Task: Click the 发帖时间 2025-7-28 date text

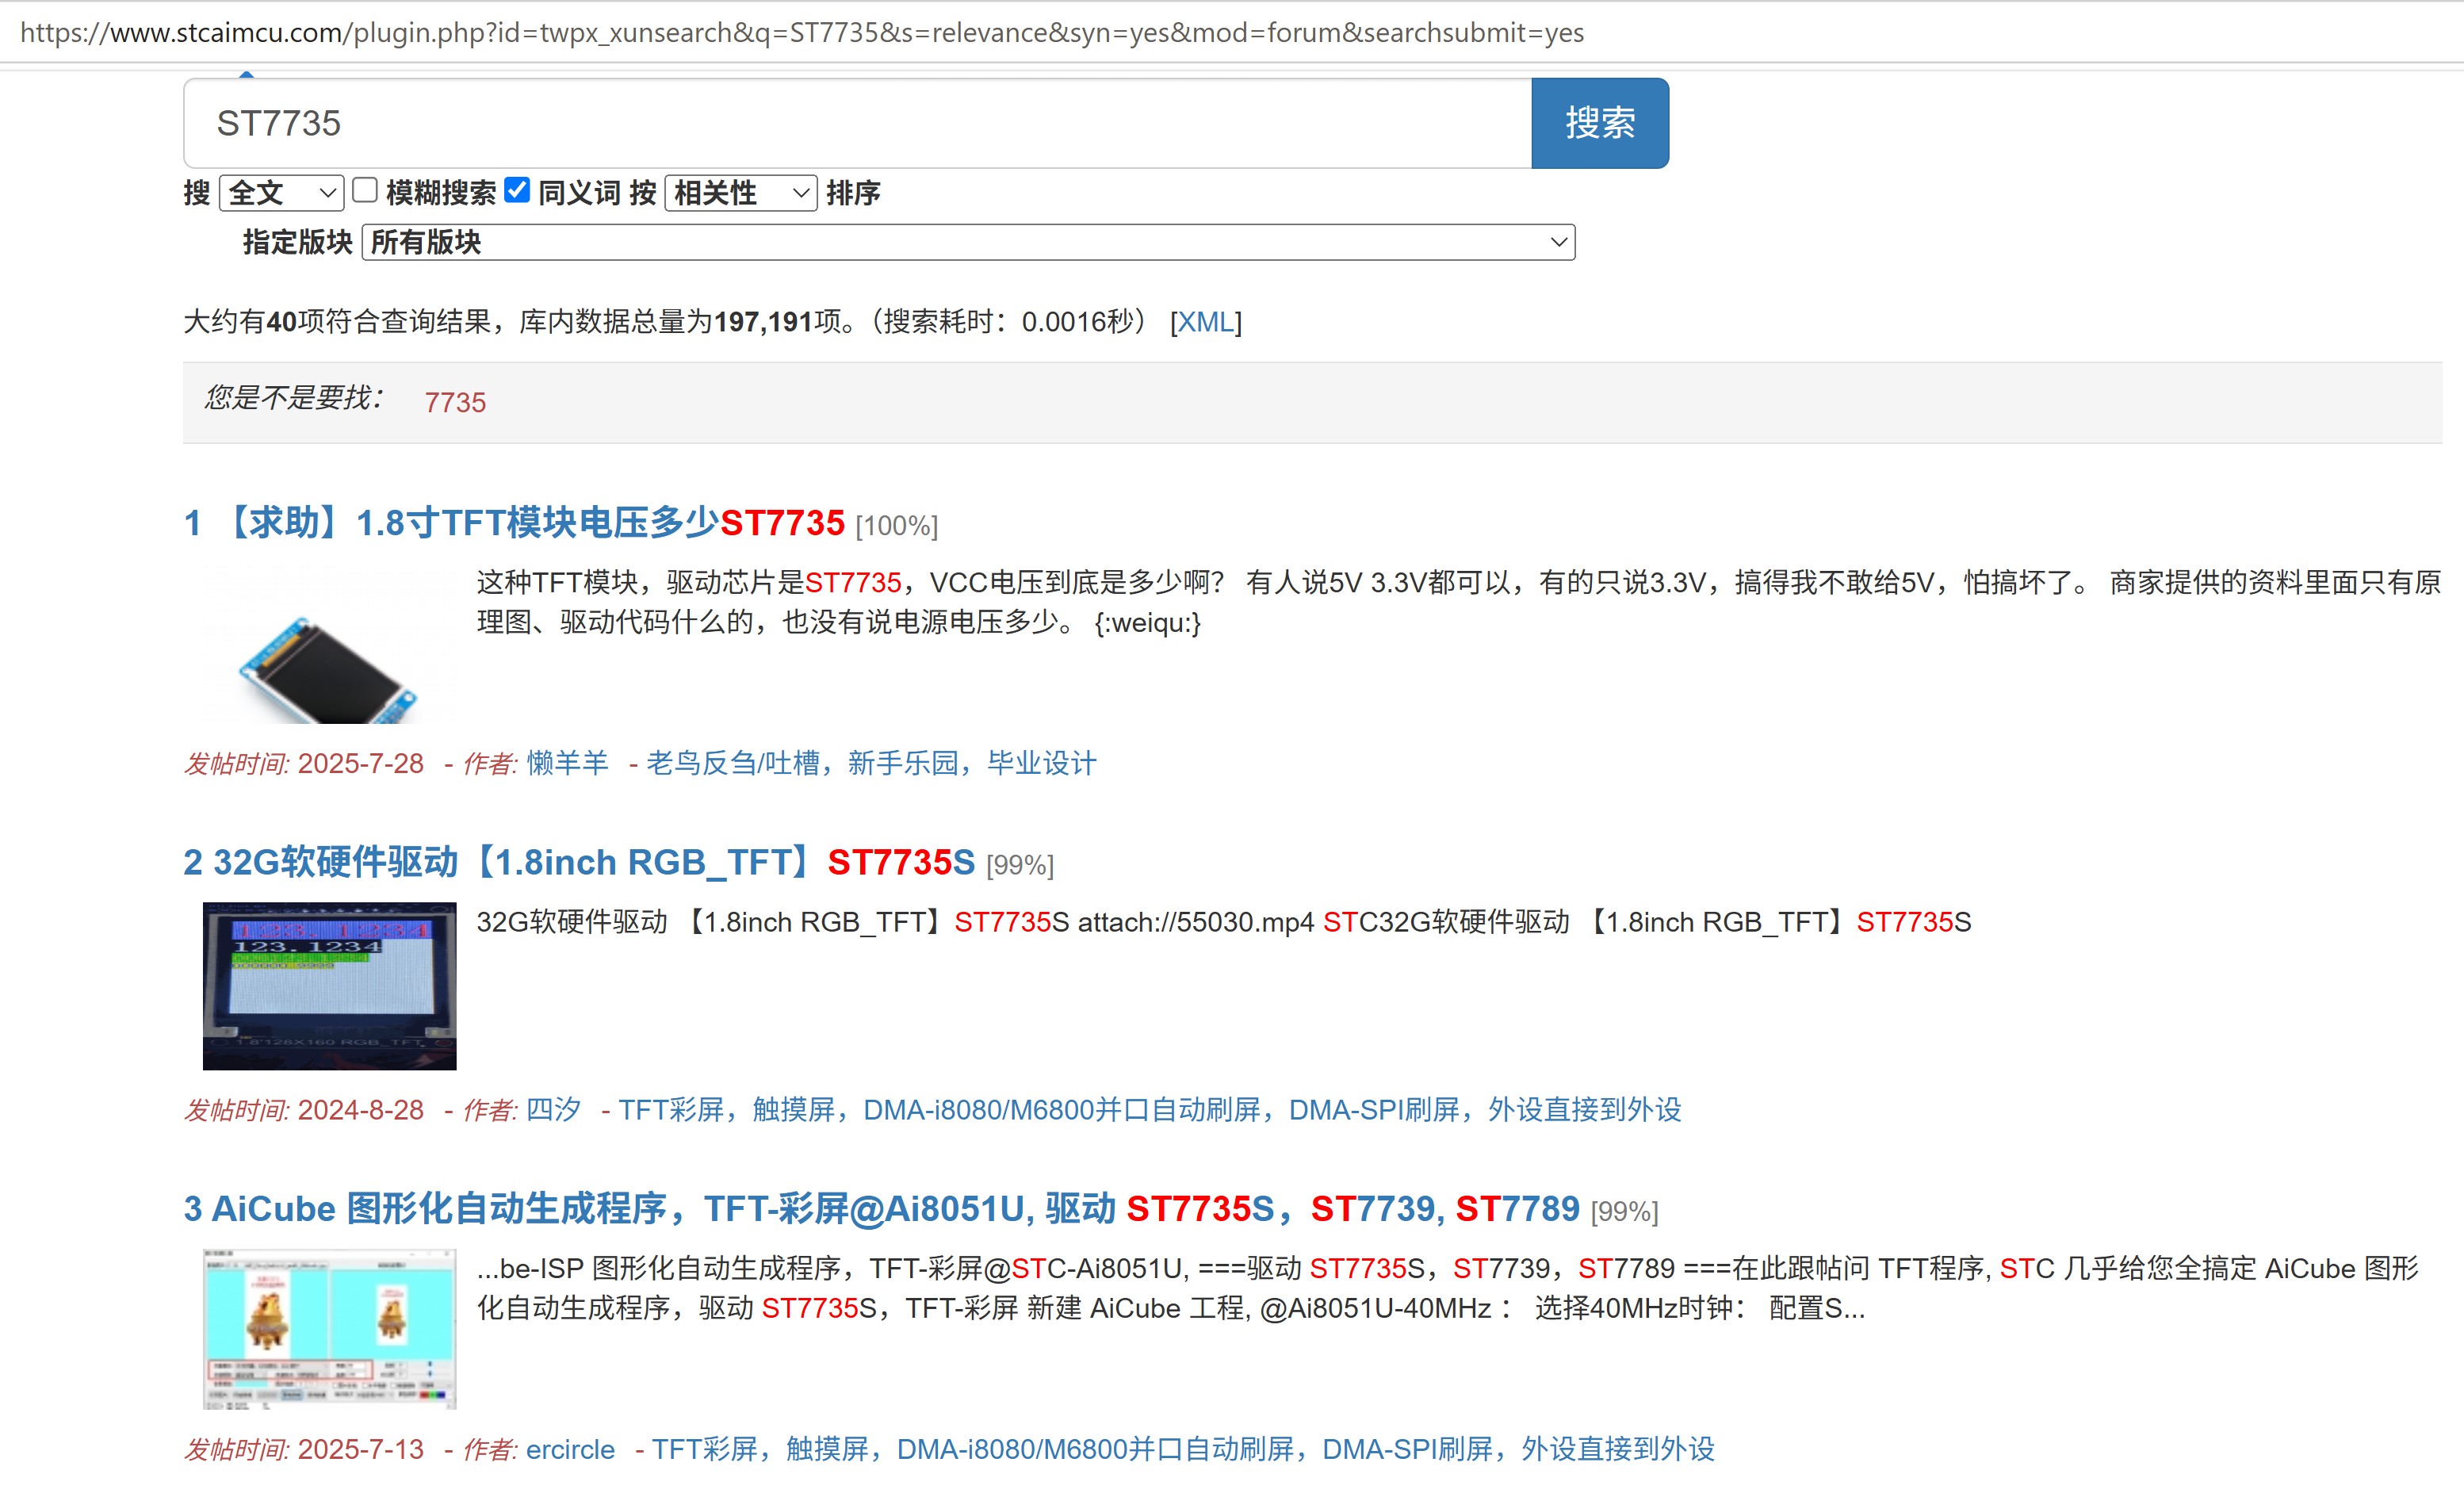Action: (304, 763)
